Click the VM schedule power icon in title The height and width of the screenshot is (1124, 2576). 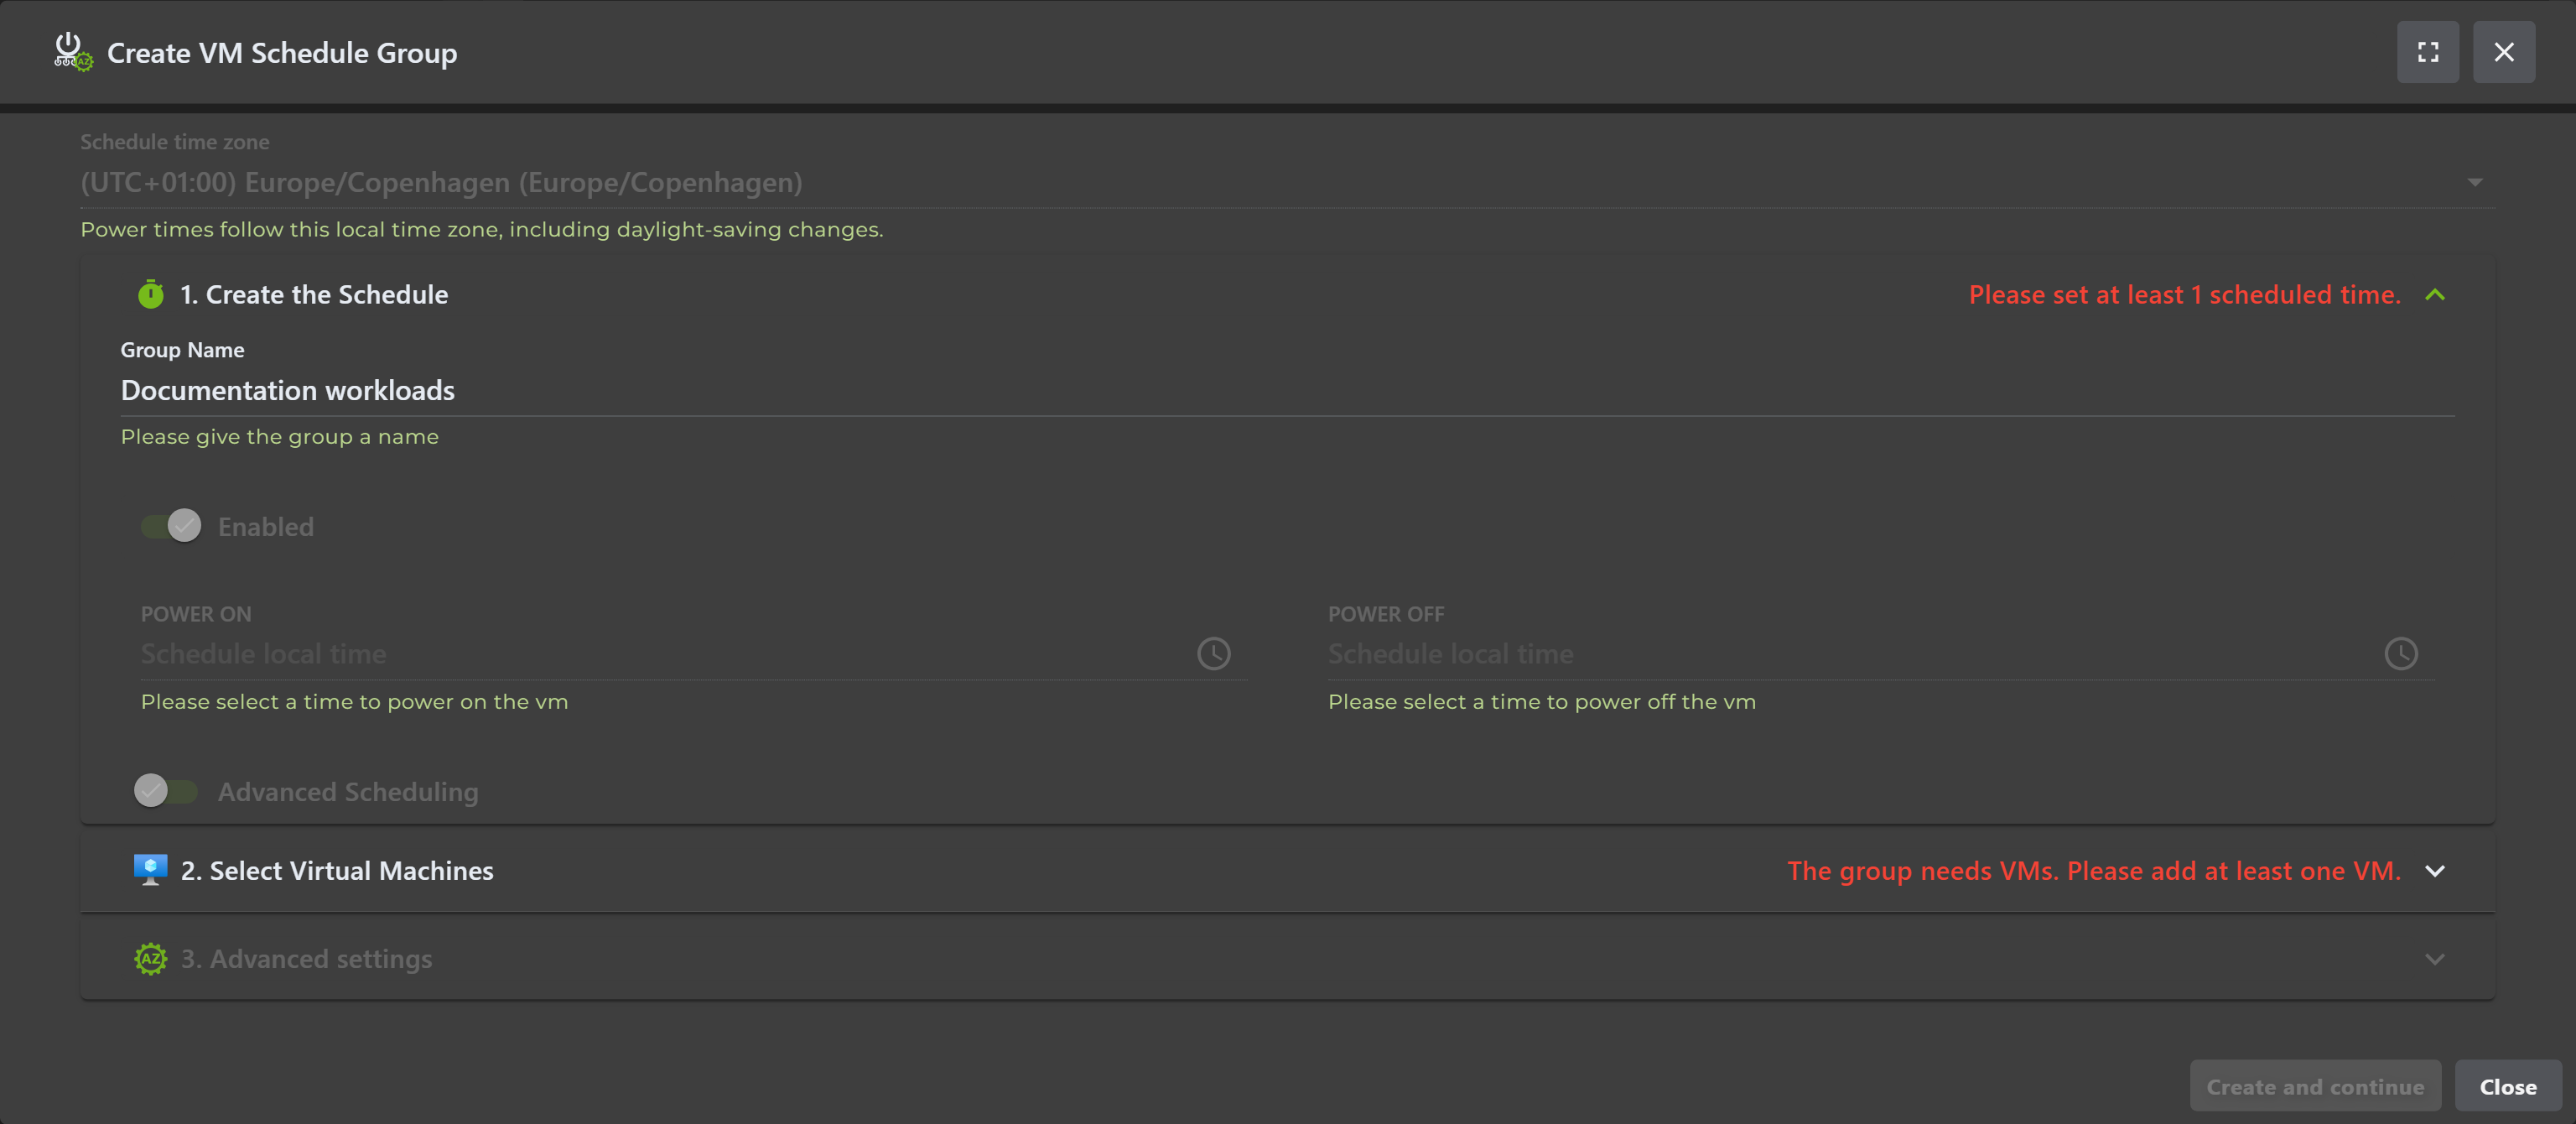pyautogui.click(x=73, y=52)
